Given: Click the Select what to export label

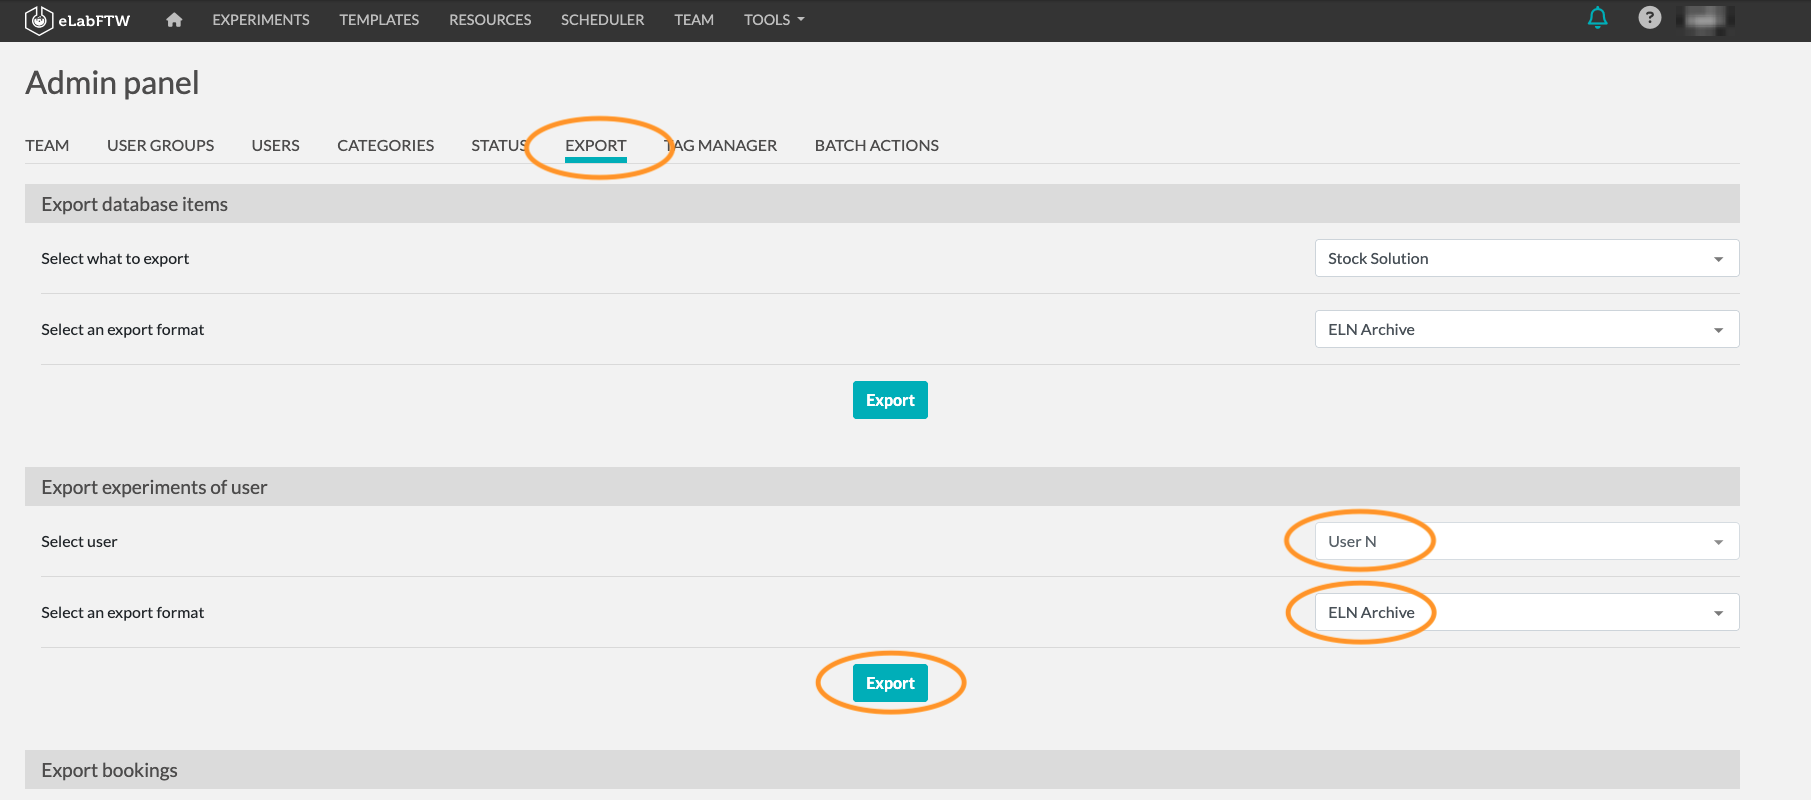Looking at the screenshot, I should click(115, 258).
